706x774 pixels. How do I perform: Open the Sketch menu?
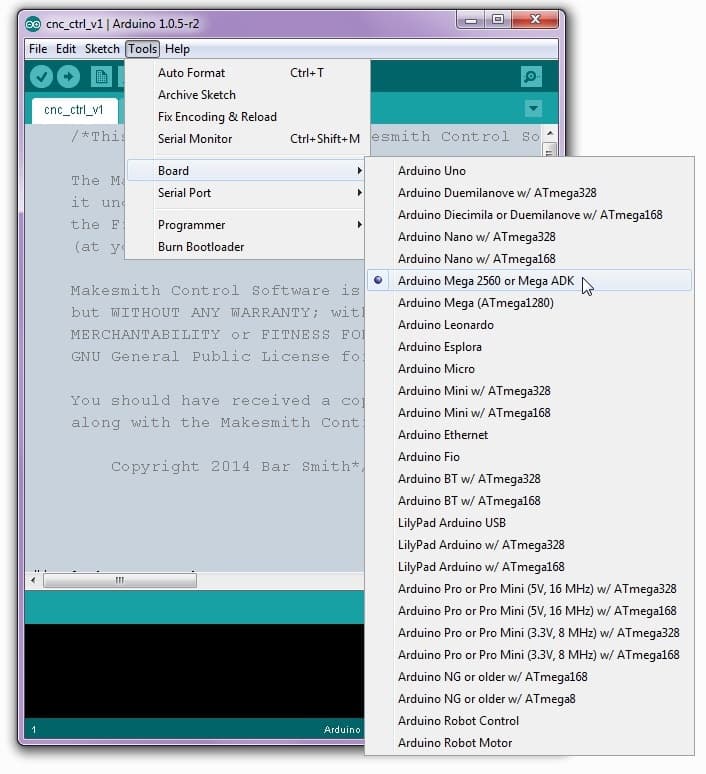pos(102,49)
